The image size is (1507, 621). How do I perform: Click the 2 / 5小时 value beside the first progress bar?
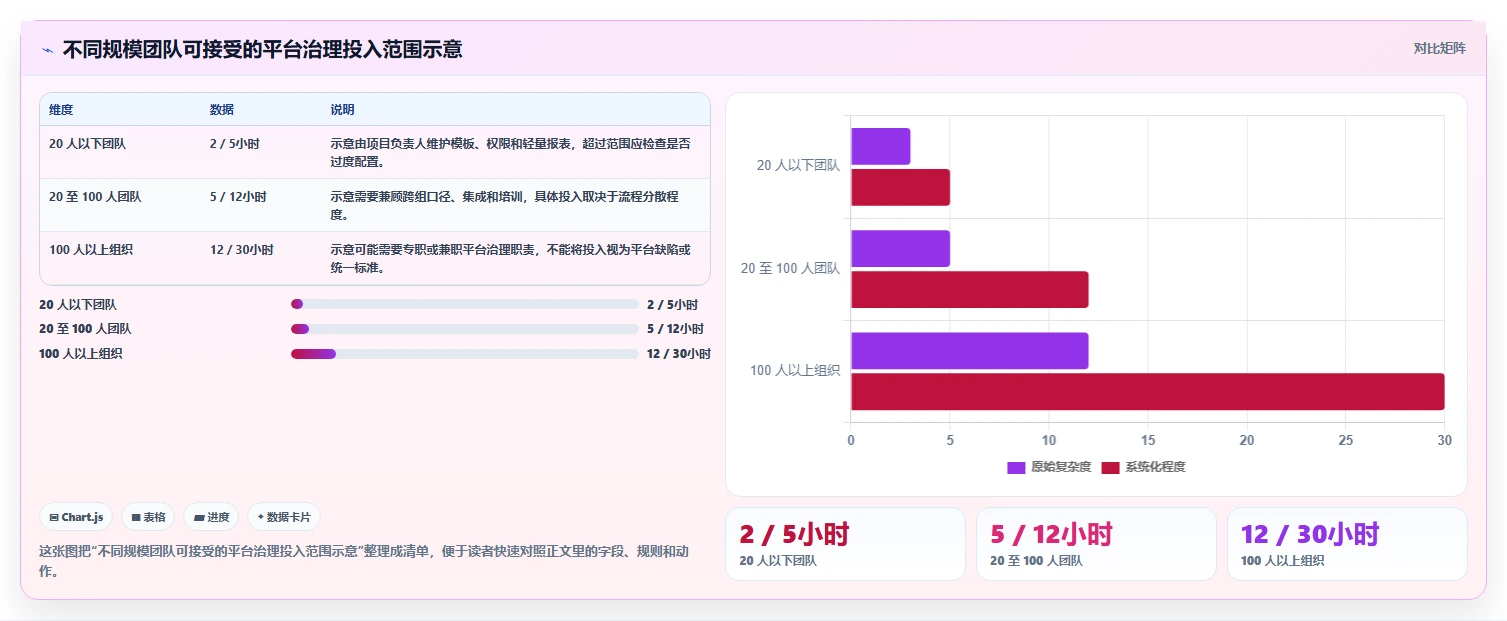pos(672,304)
